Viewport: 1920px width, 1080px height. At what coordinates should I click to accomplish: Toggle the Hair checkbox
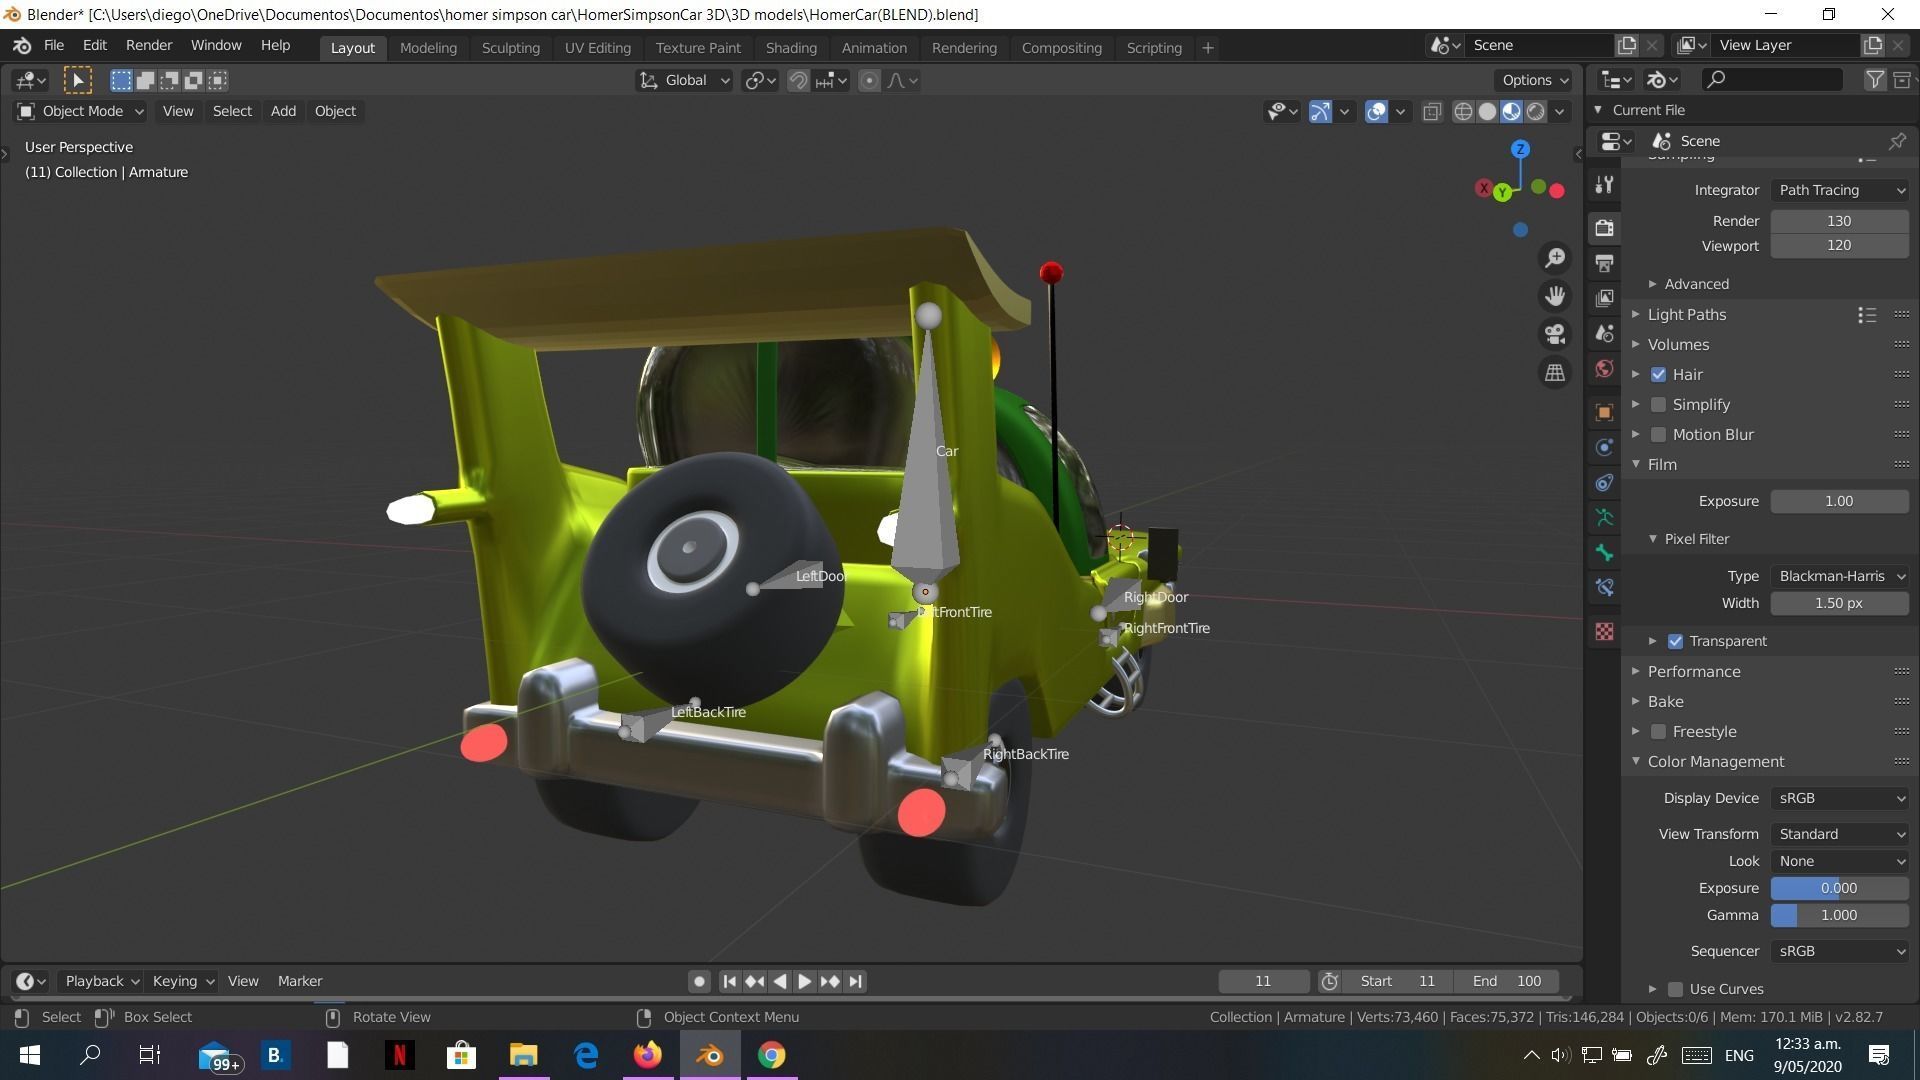[x=1659, y=374]
